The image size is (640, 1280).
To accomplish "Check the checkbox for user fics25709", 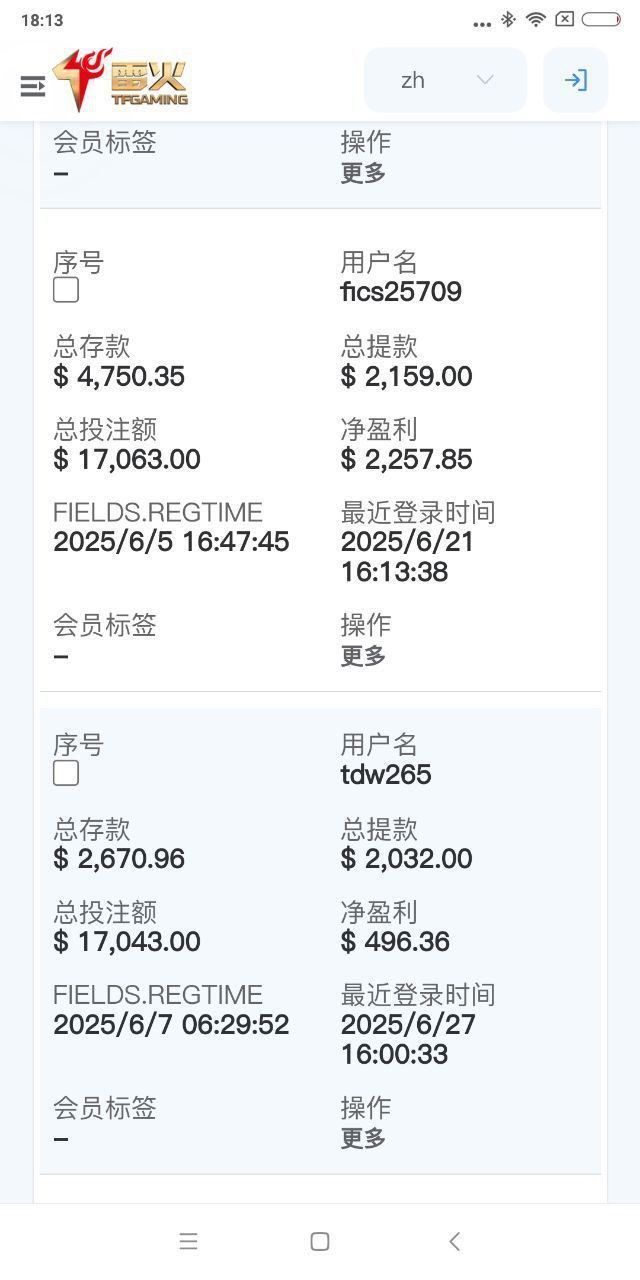I will pyautogui.click(x=66, y=290).
